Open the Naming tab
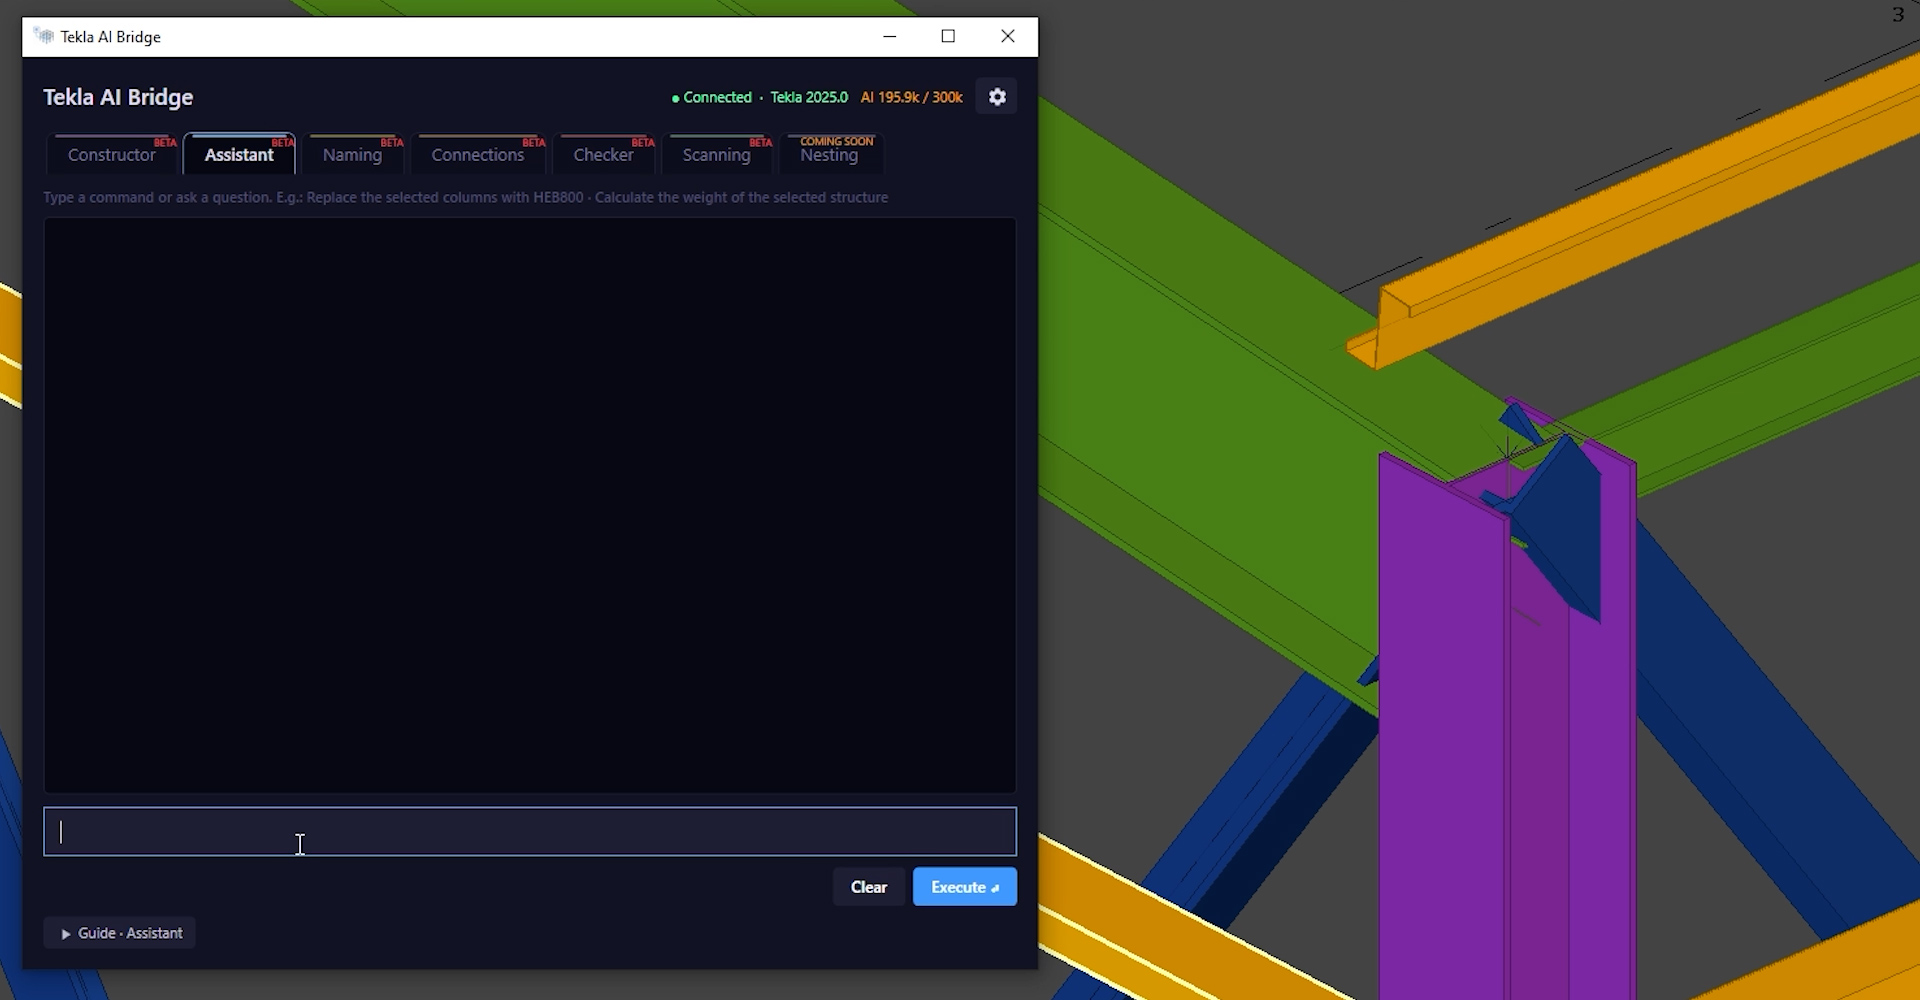Screen dimensions: 1920x1000 352,154
